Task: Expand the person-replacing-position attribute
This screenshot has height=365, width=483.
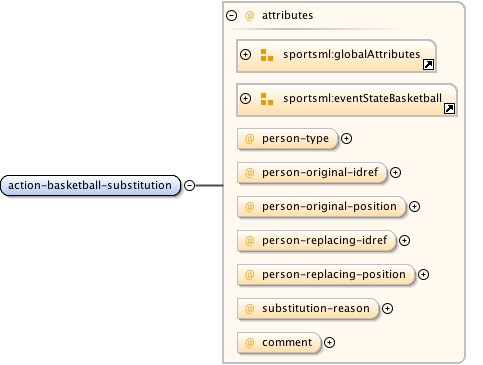Action: (x=423, y=275)
